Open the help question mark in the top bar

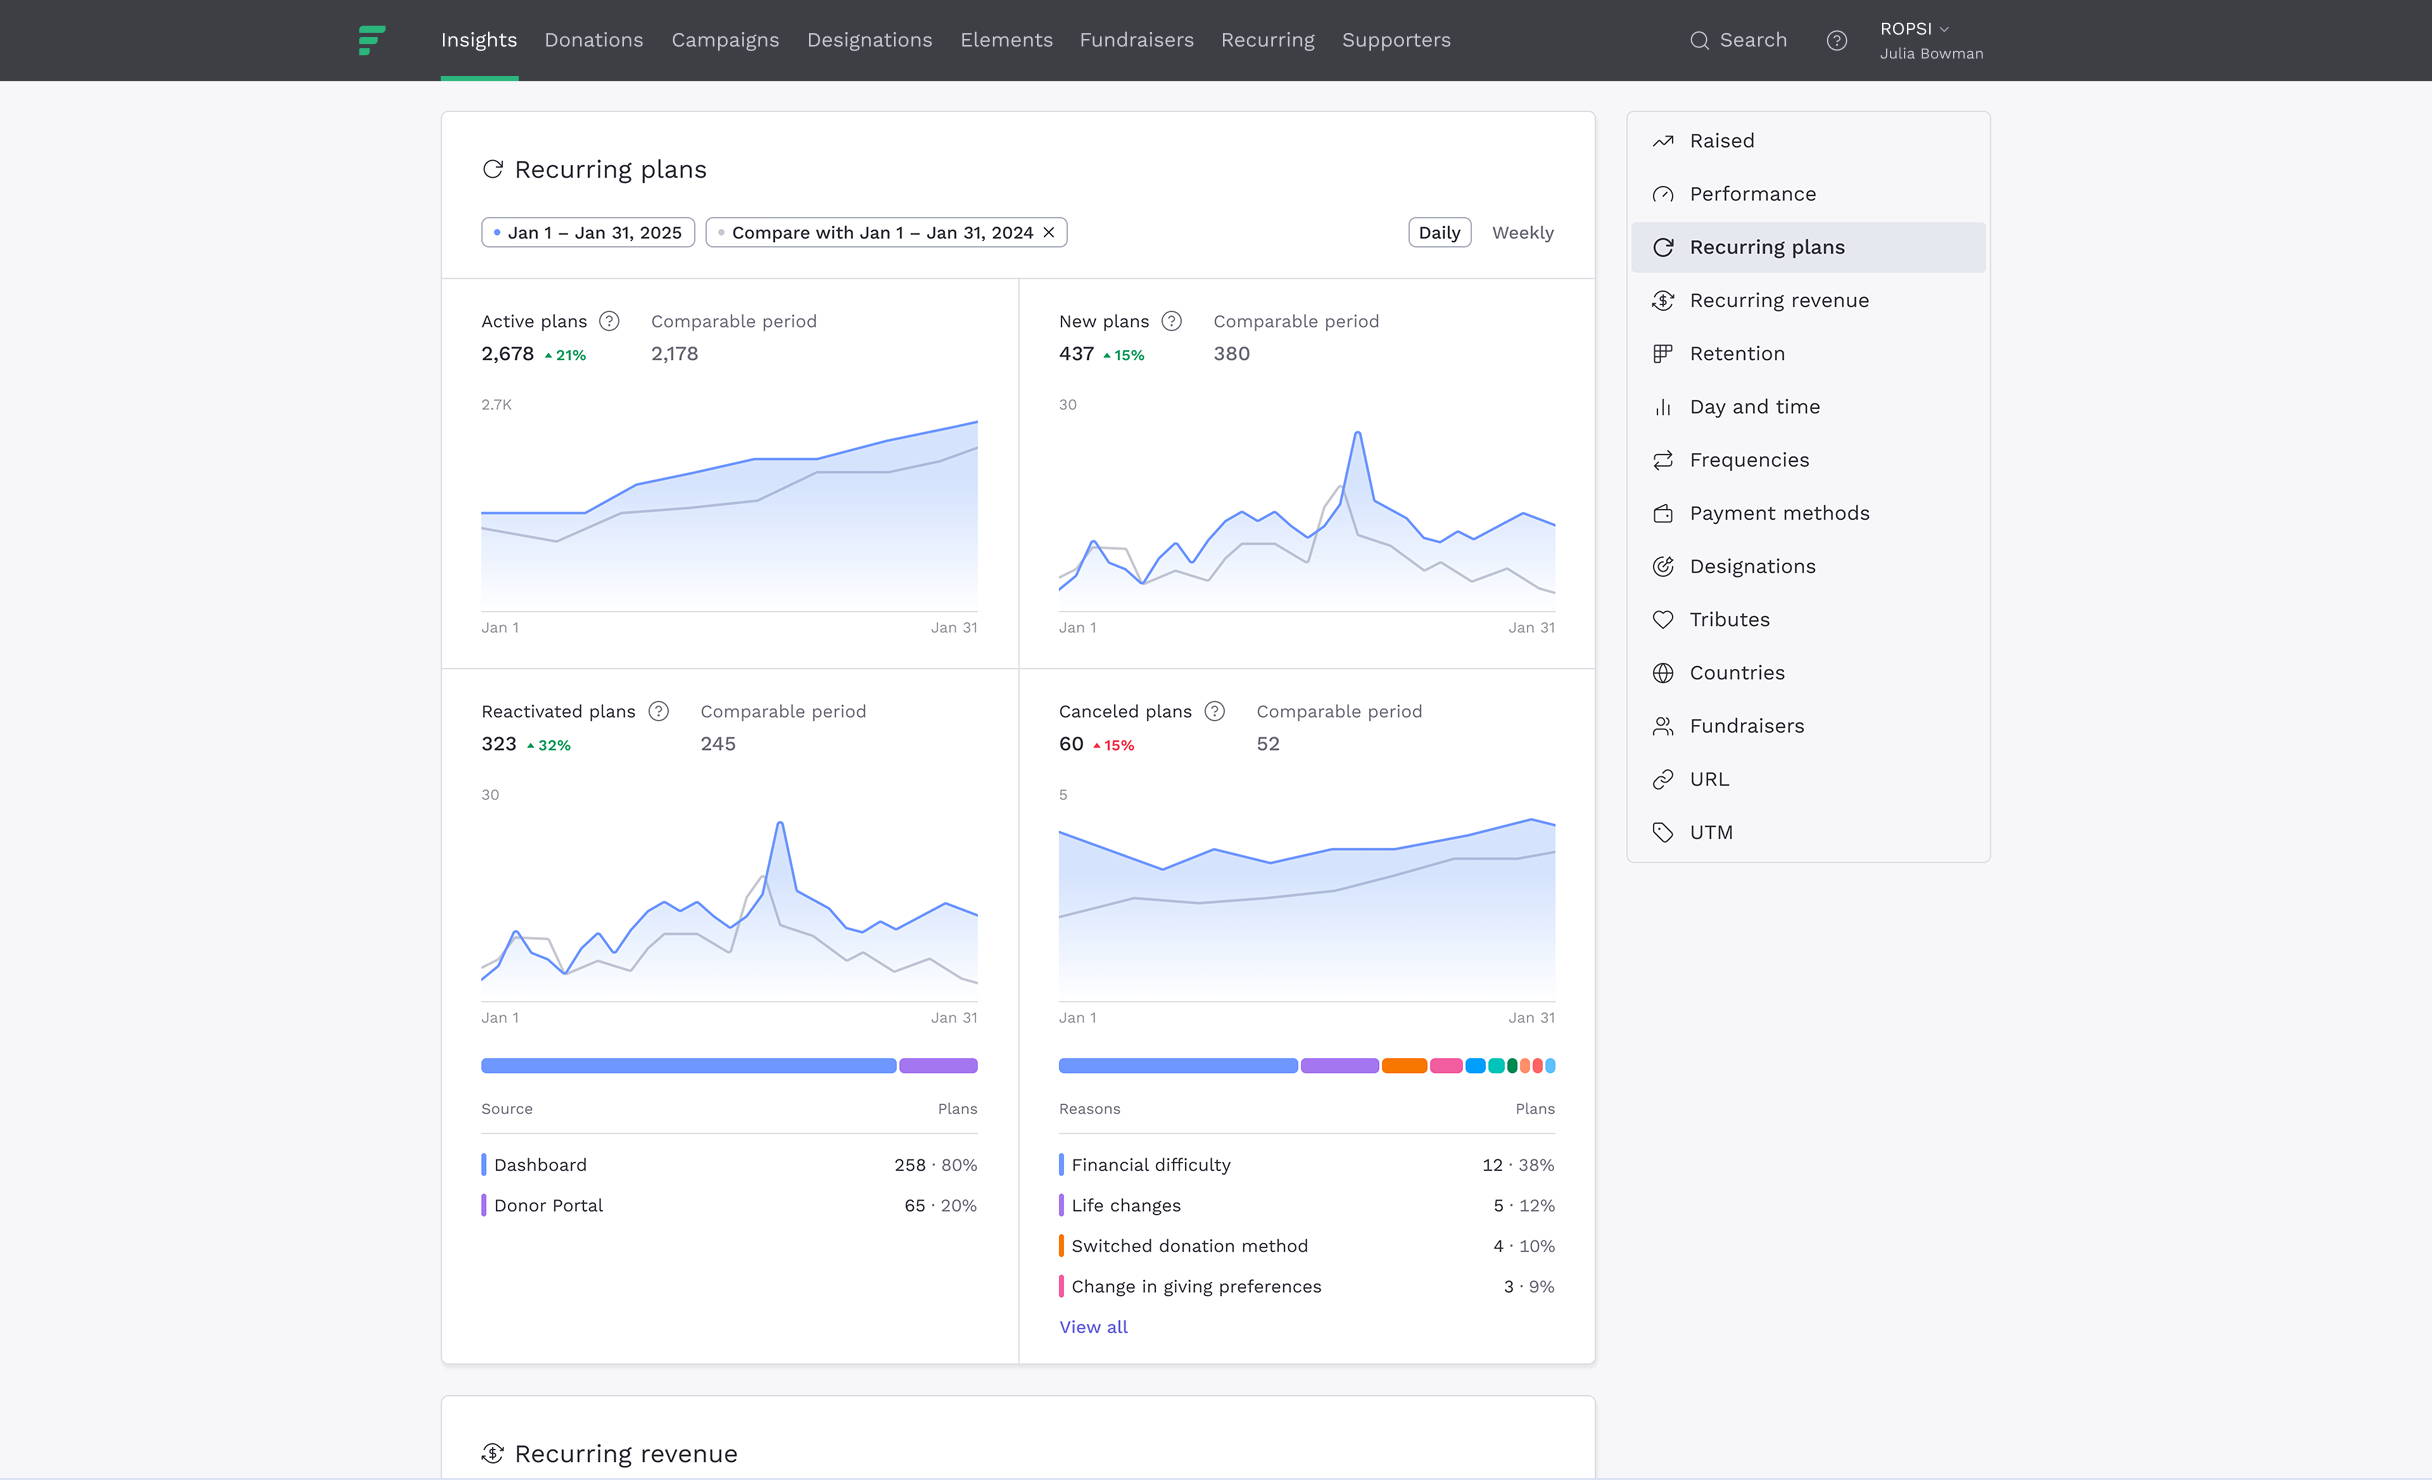(x=1836, y=41)
